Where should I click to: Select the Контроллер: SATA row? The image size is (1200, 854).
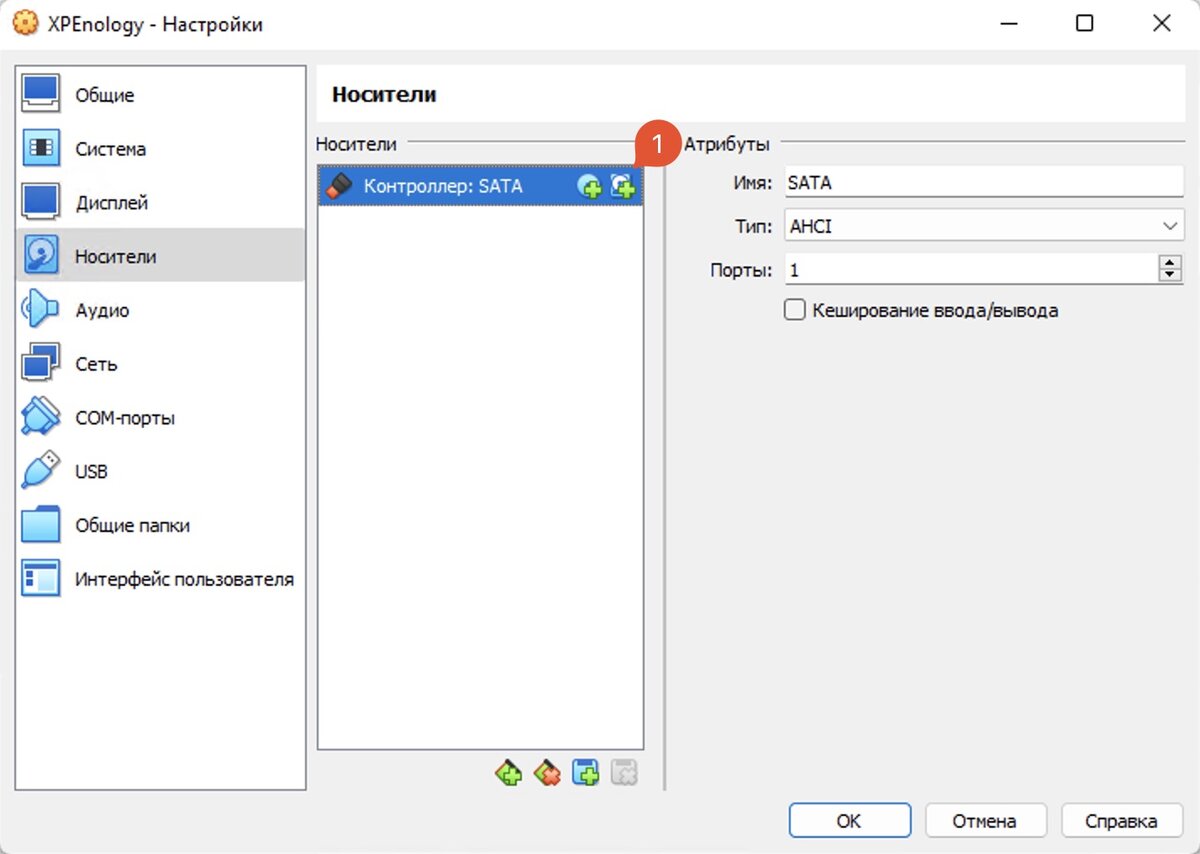[480, 186]
